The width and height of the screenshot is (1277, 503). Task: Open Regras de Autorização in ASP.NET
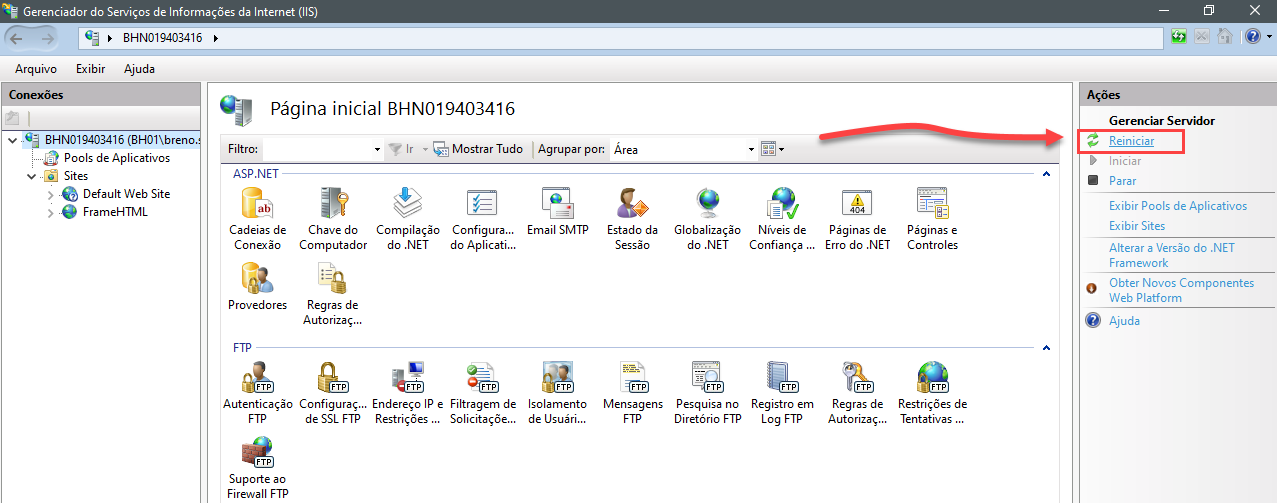[333, 294]
